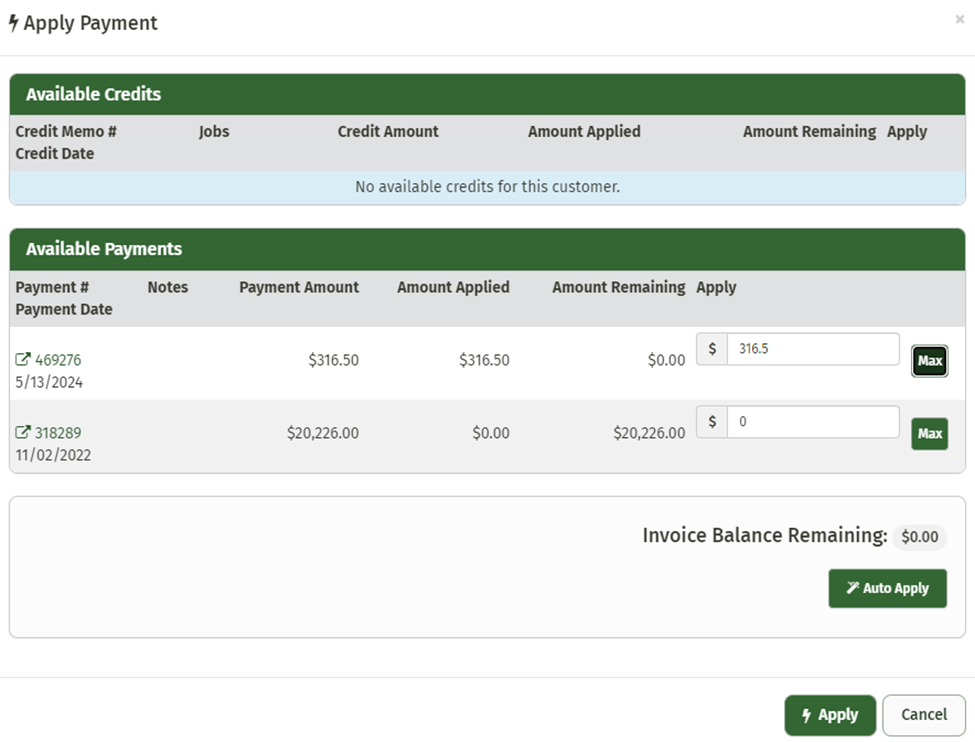975x742 pixels.
Task: Click dollar sign addon for payment 318289
Action: (712, 422)
